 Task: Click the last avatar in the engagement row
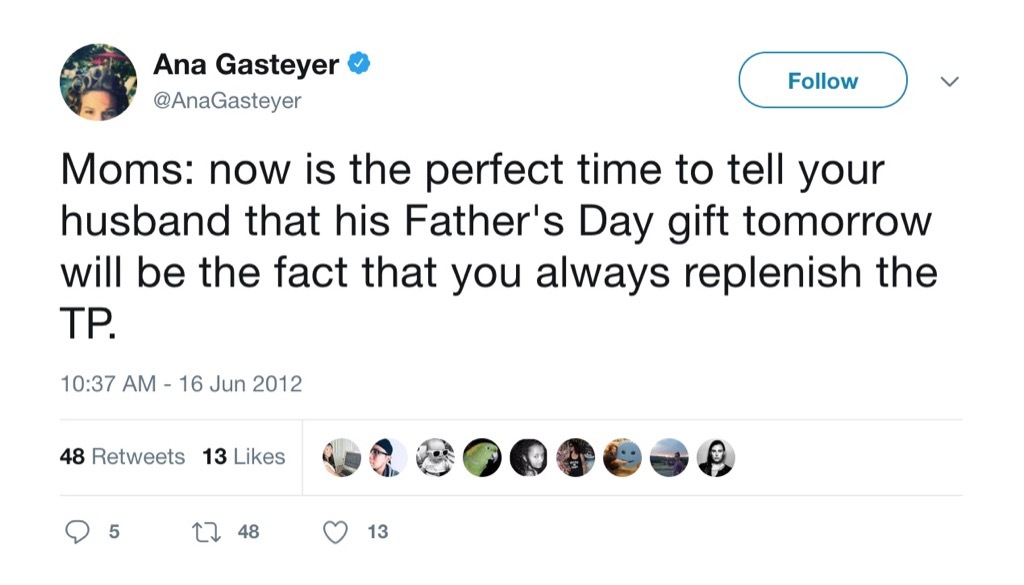(x=718, y=457)
